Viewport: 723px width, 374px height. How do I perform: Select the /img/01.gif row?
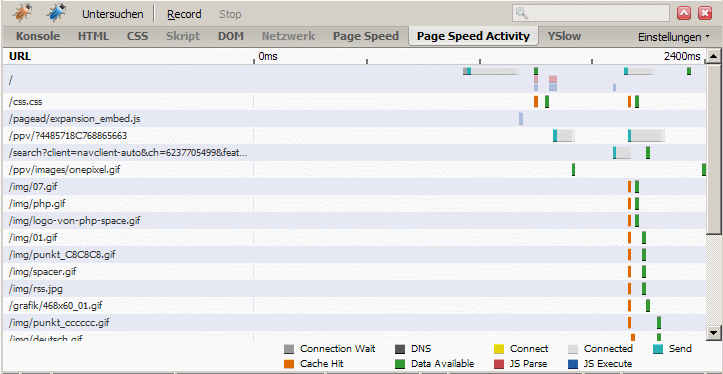tap(354, 238)
